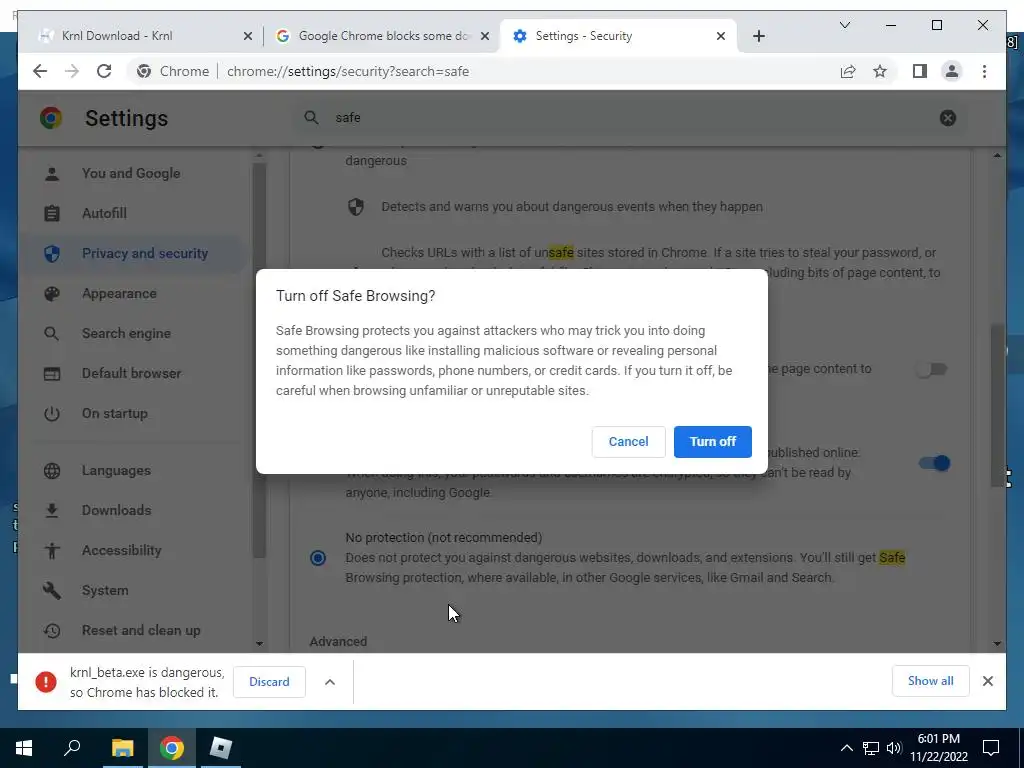Screen dimensions: 1024x768
Task: Clear the settings search text
Action: point(948,118)
